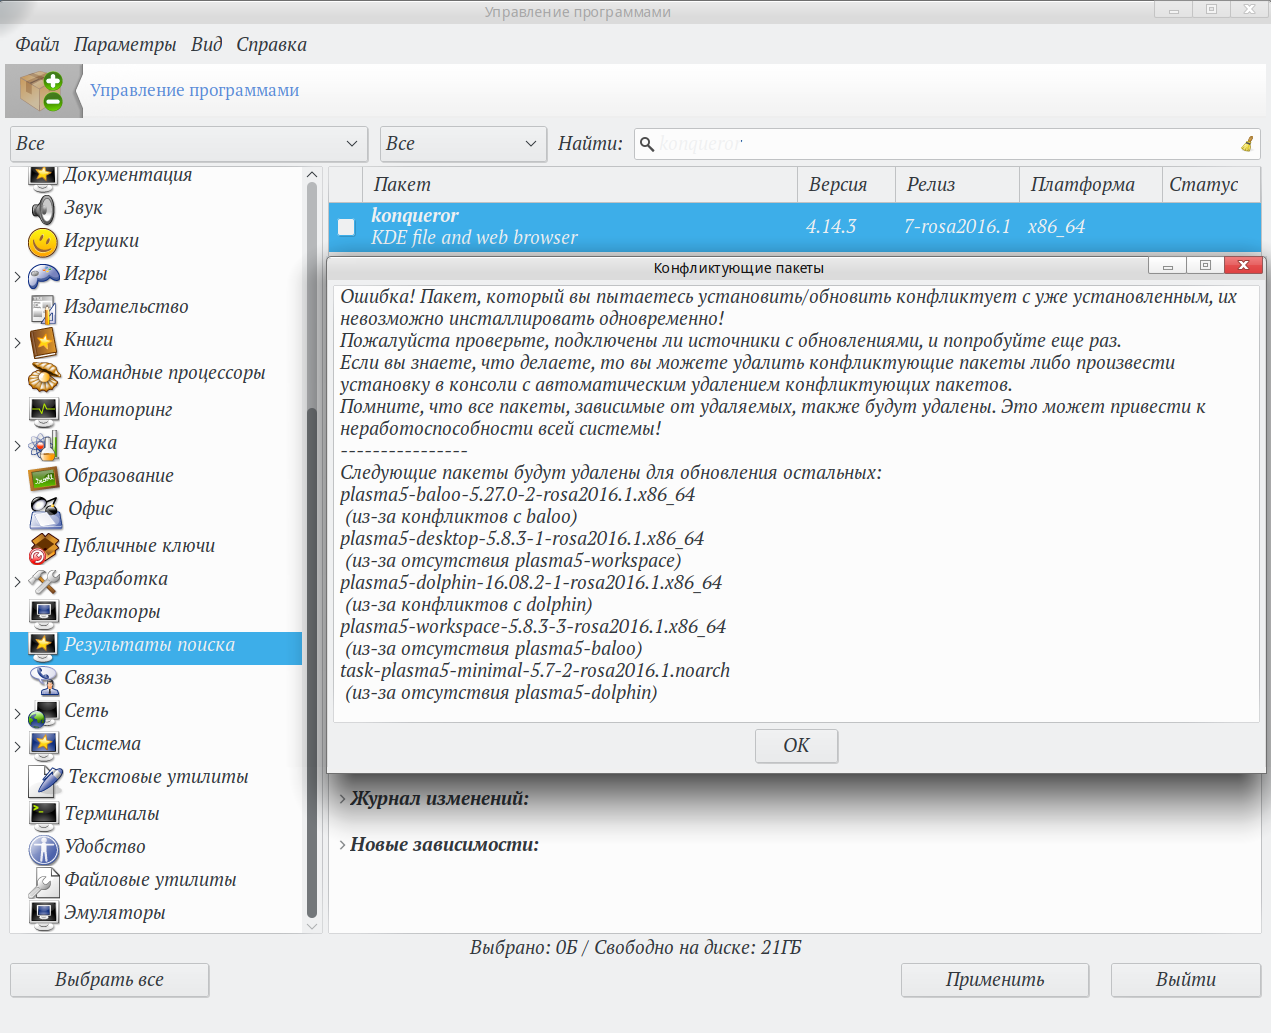The width and height of the screenshot is (1271, 1033).
Task: Sort by the Статус column header
Action: 1211,185
